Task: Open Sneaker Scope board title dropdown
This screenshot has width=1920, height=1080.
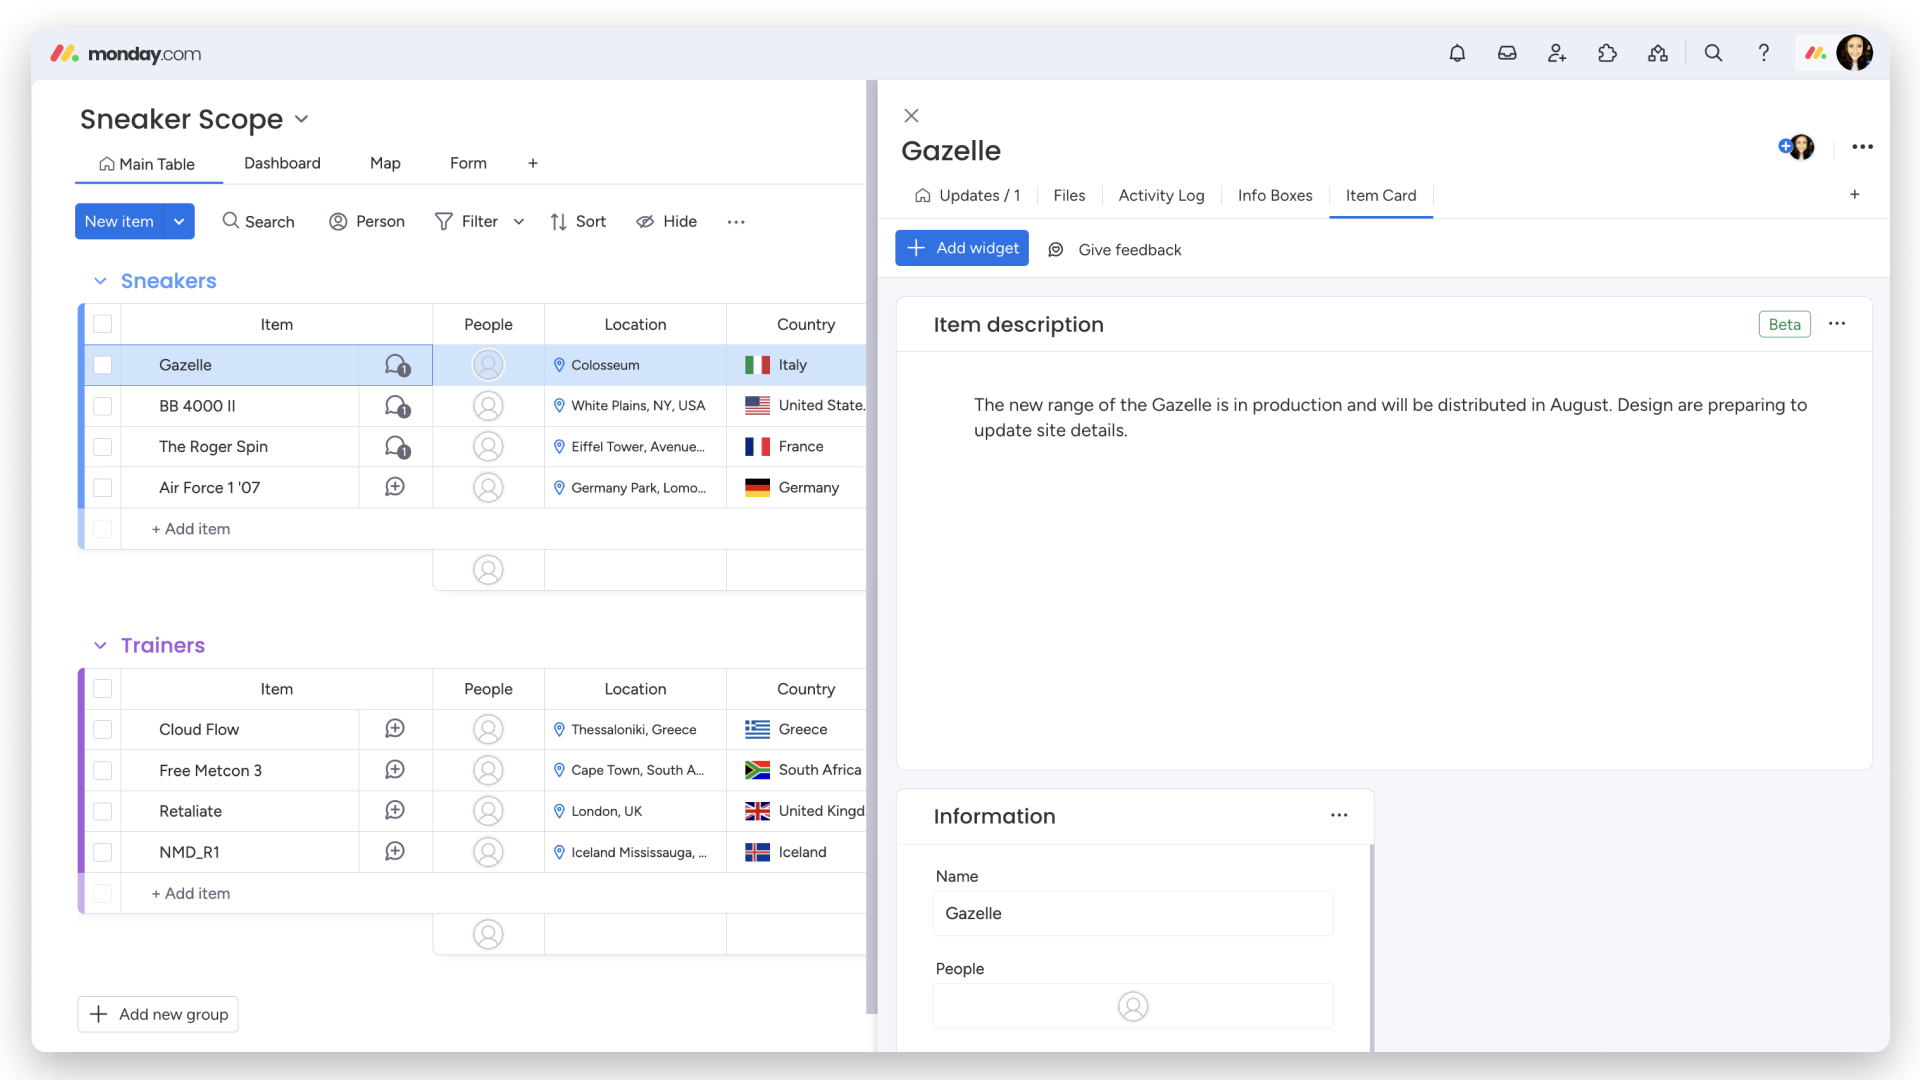Action: pos(301,120)
